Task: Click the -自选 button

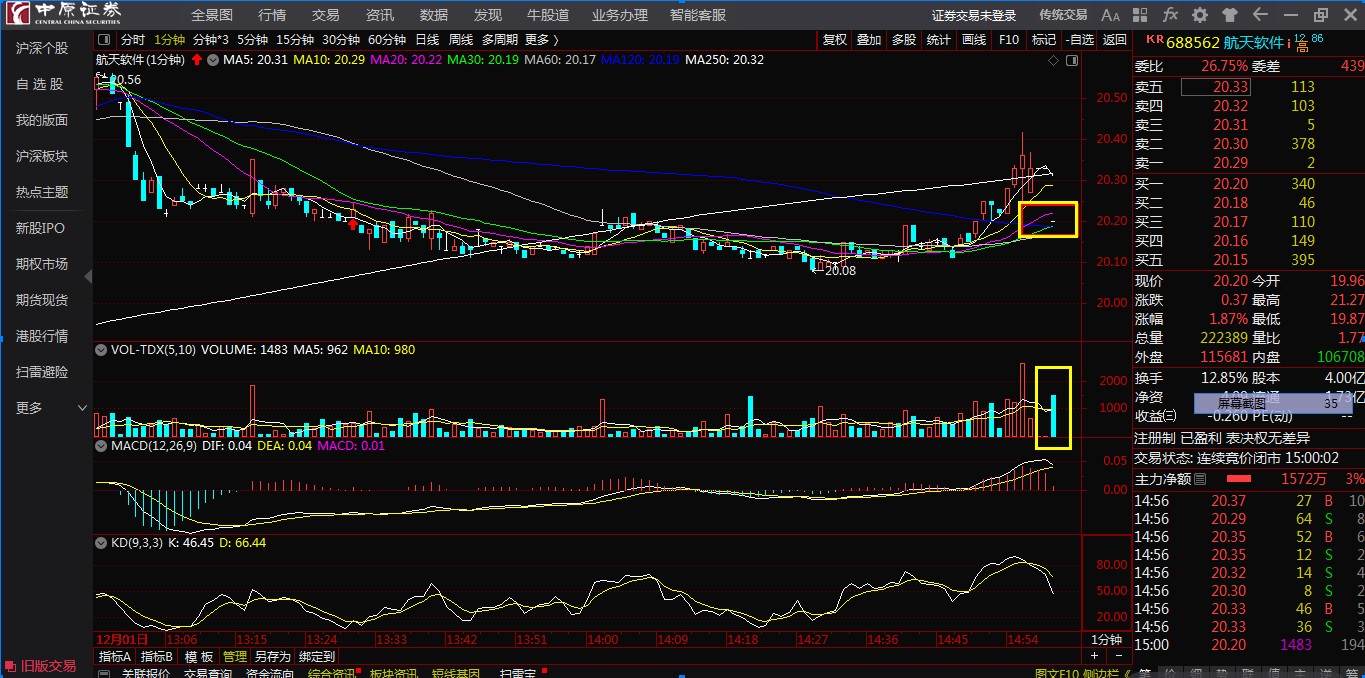Action: (1080, 40)
